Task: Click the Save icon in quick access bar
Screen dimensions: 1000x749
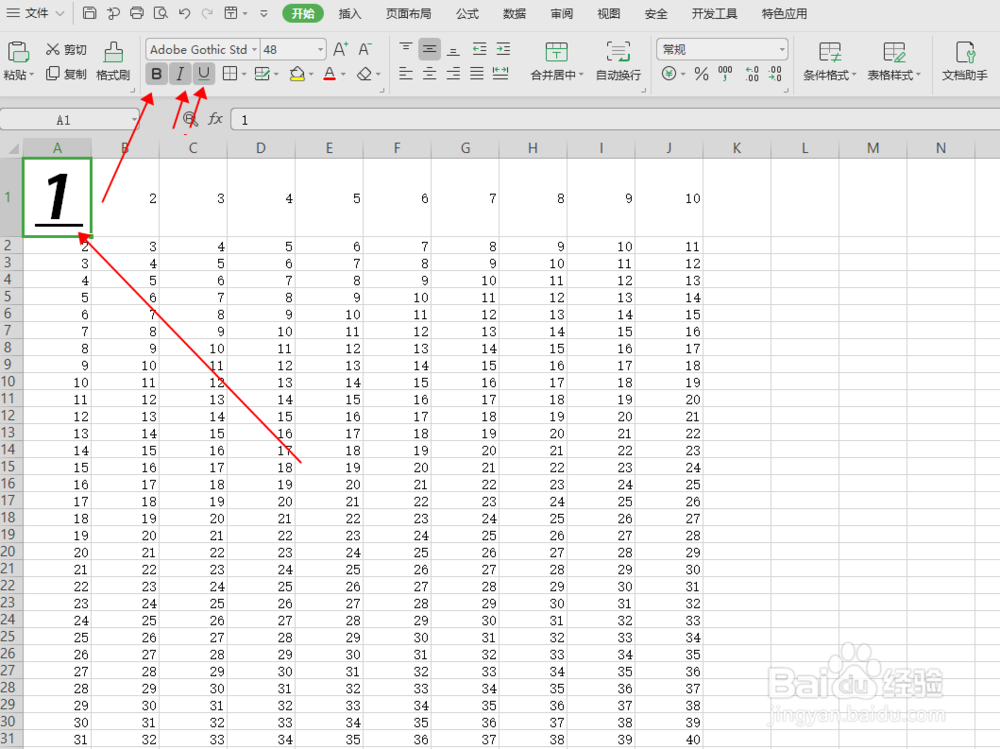Action: 90,13
